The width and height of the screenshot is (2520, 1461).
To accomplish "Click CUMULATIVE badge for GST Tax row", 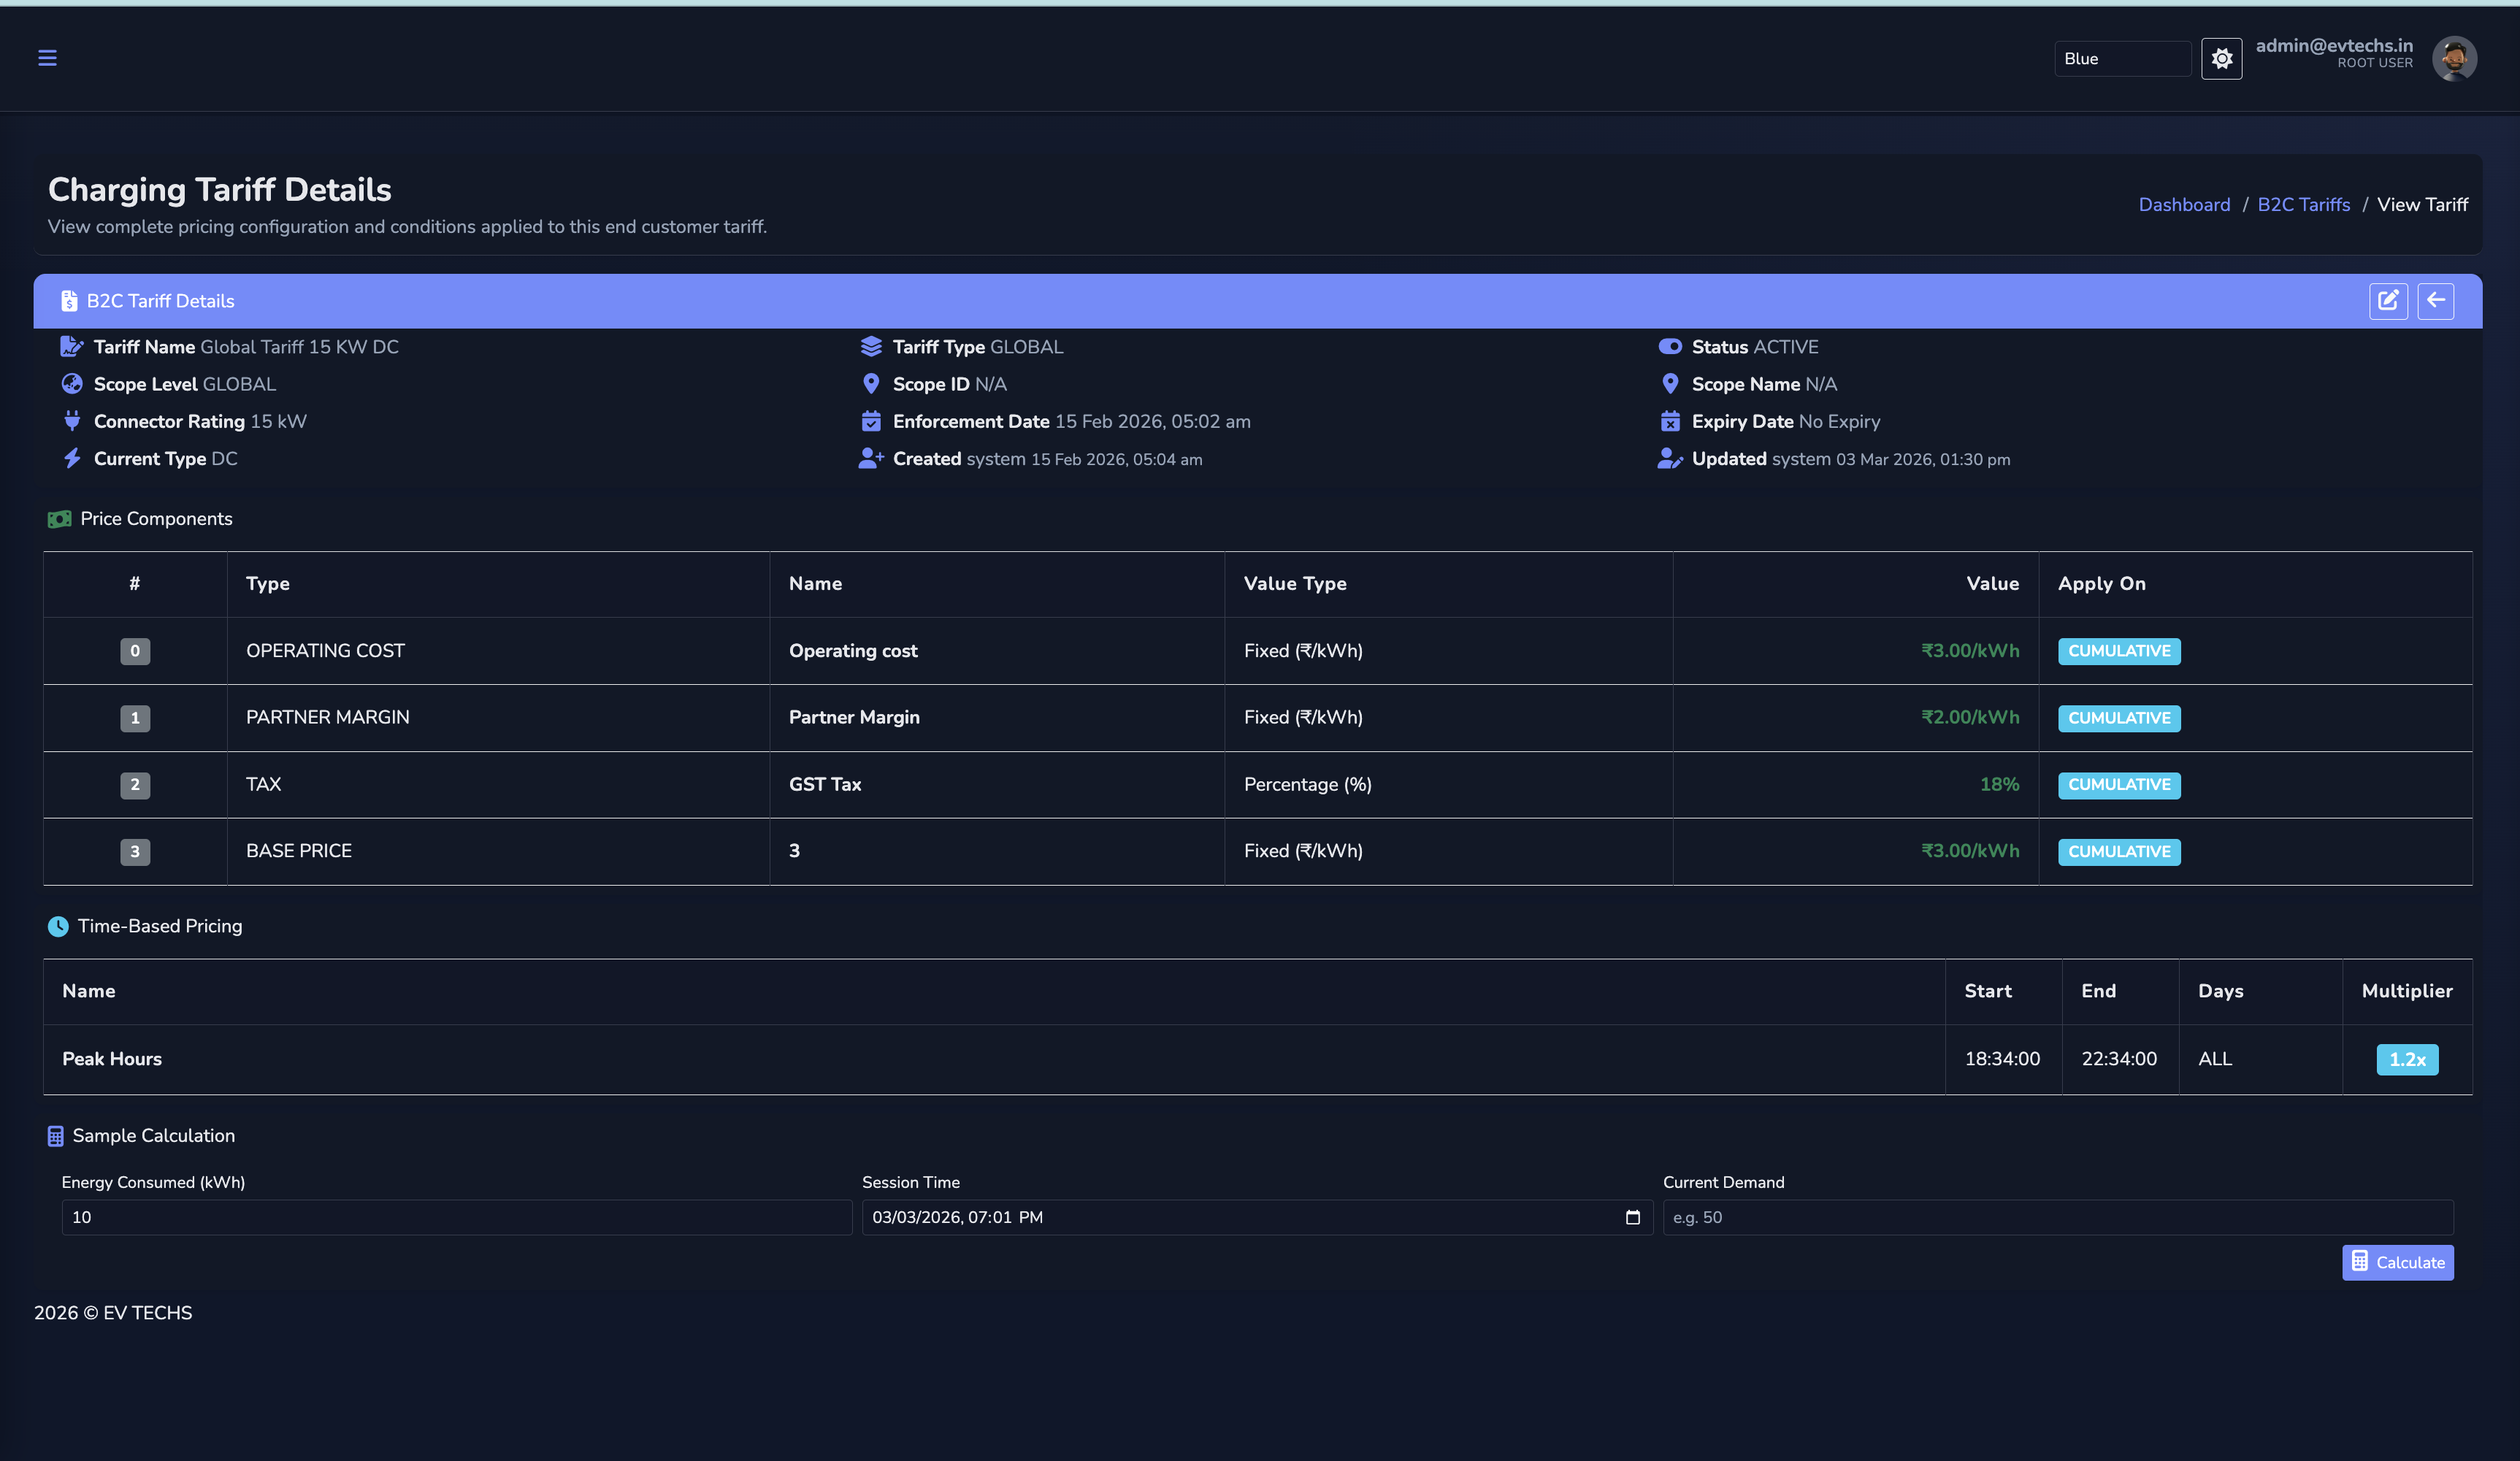I will click(2118, 785).
